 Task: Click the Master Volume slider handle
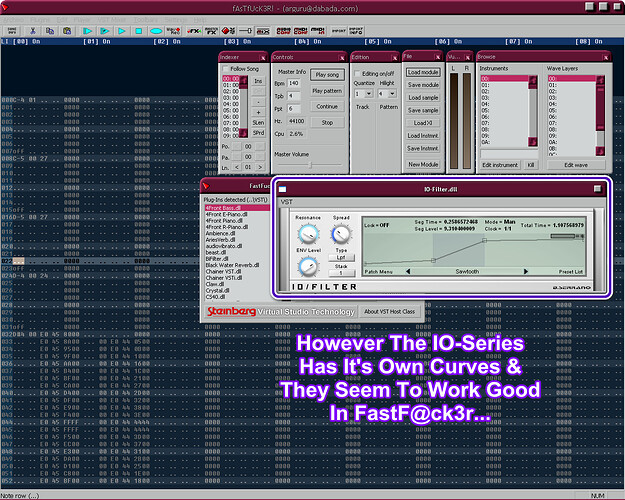tap(311, 164)
